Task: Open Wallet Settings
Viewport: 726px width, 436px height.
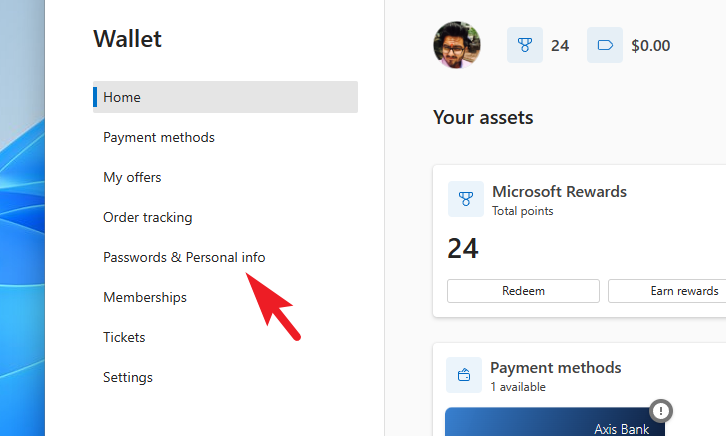Action: [x=128, y=377]
